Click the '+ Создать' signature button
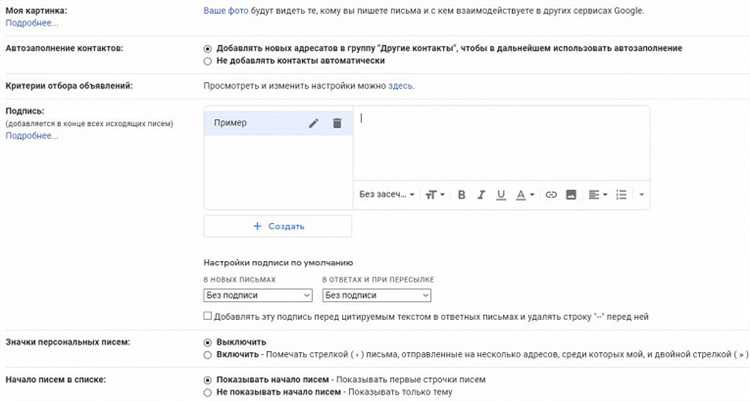The width and height of the screenshot is (750, 401). pos(278,226)
